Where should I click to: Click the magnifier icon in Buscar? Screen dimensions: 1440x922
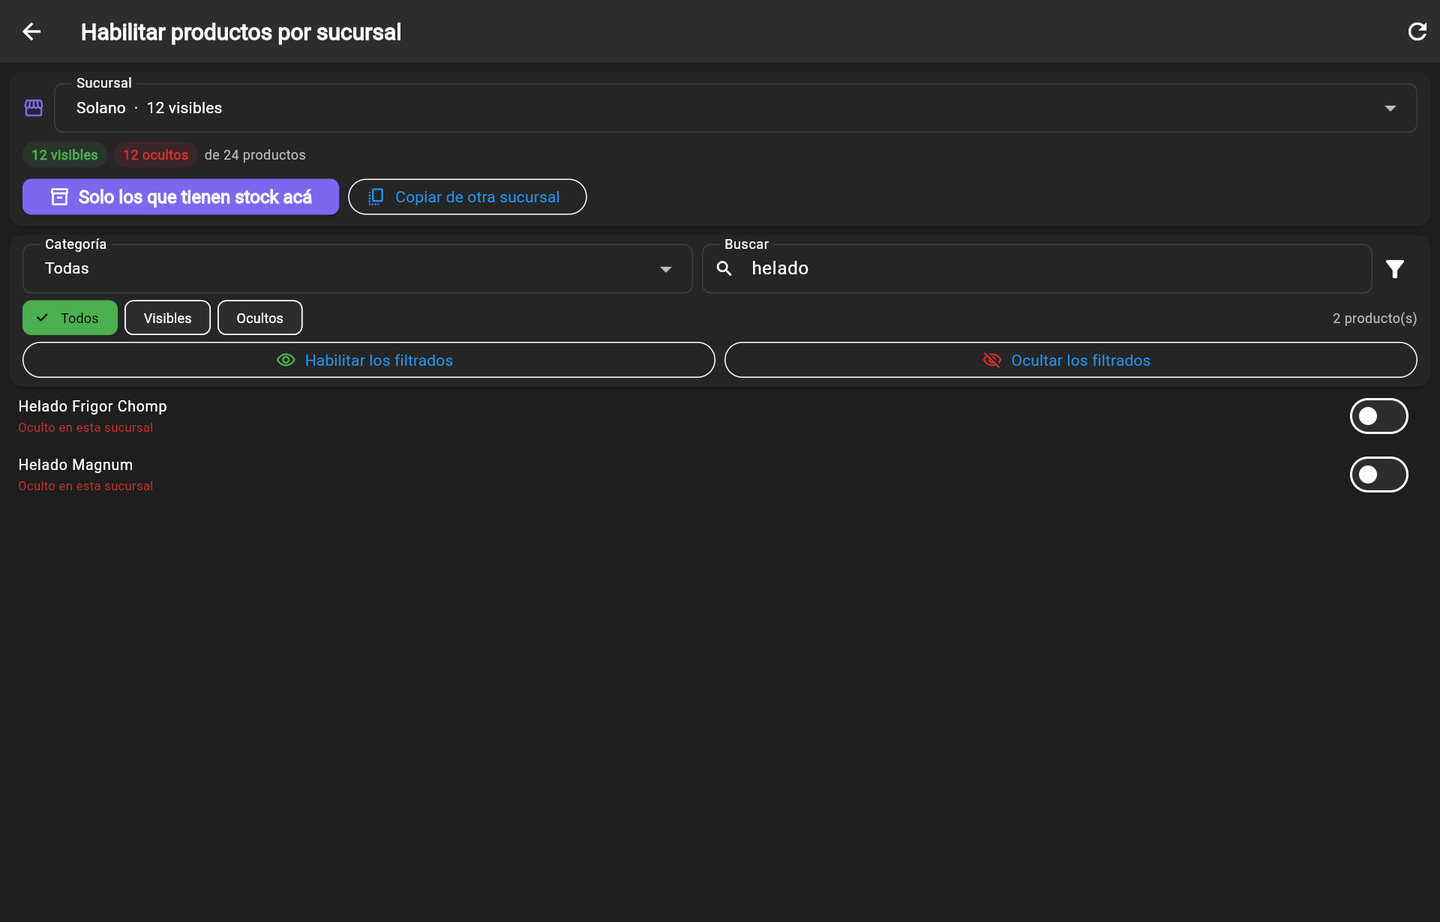click(x=725, y=268)
